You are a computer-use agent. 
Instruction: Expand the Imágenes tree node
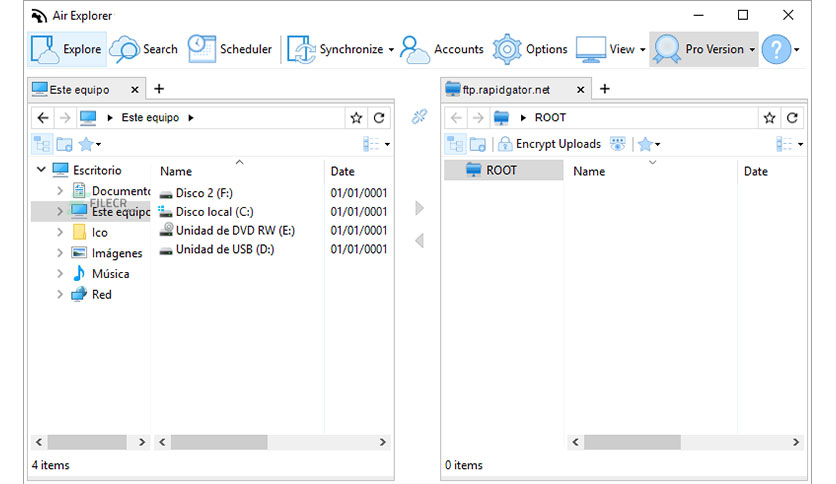click(x=60, y=253)
